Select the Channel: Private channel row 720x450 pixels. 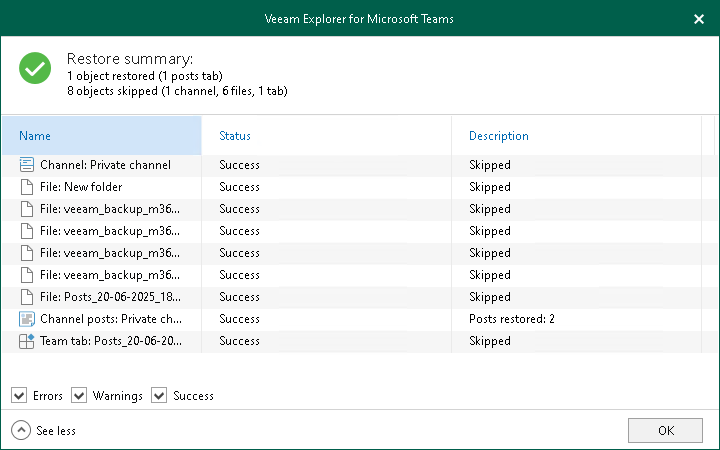105,165
